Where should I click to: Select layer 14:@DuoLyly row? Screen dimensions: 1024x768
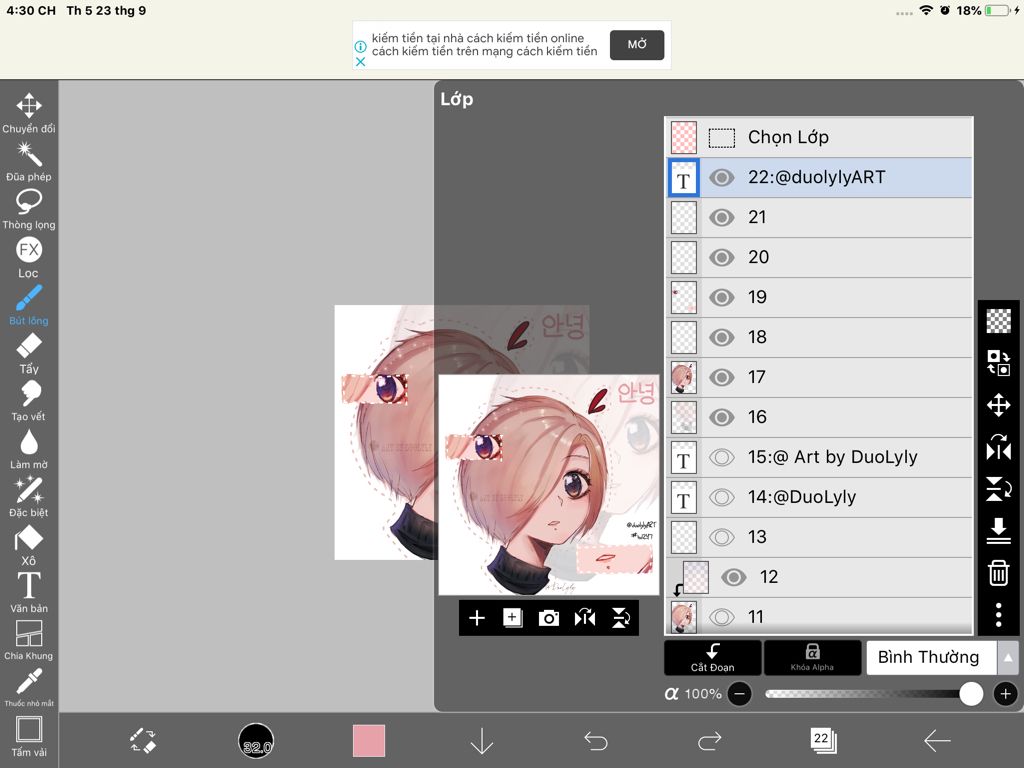coord(820,498)
